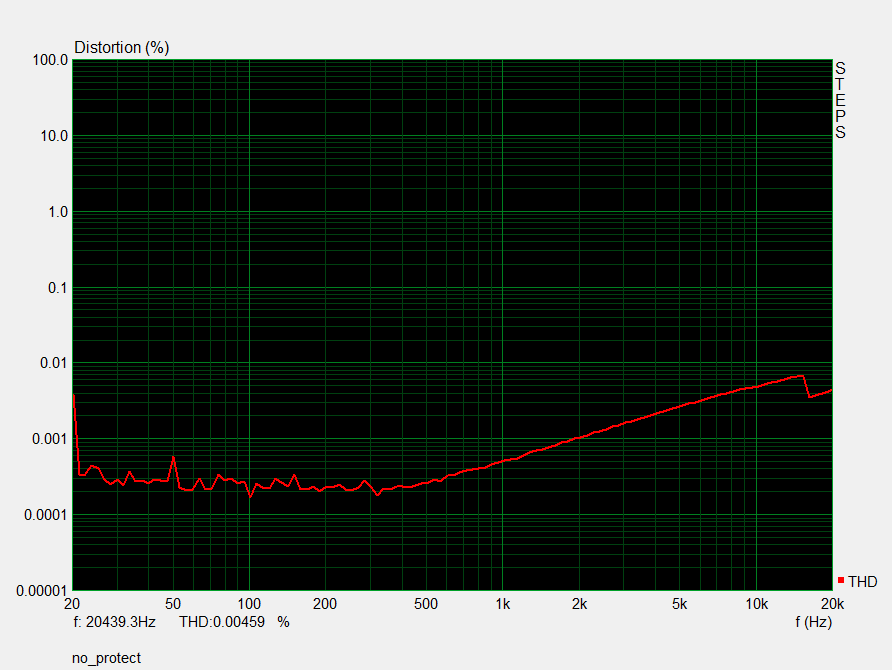Image resolution: width=892 pixels, height=670 pixels.
Task: Click the red THD legend swatch
Action: 841,580
